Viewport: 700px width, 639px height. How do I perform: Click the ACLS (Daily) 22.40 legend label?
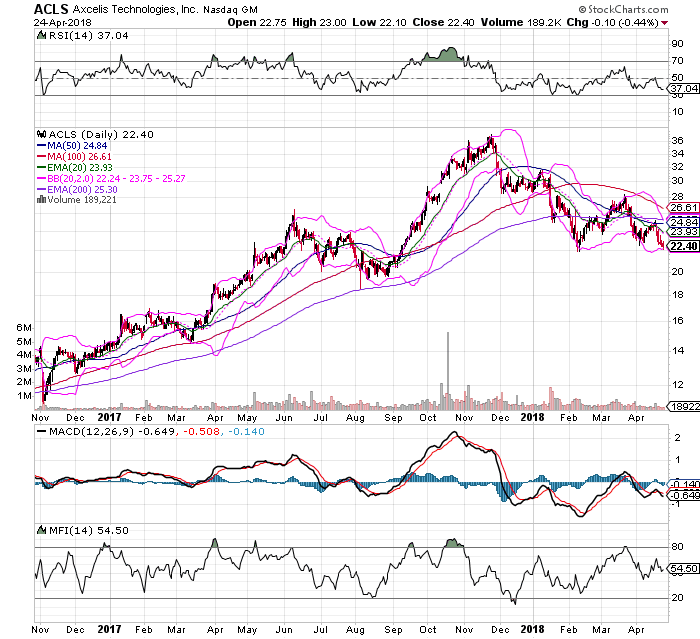tap(101, 134)
